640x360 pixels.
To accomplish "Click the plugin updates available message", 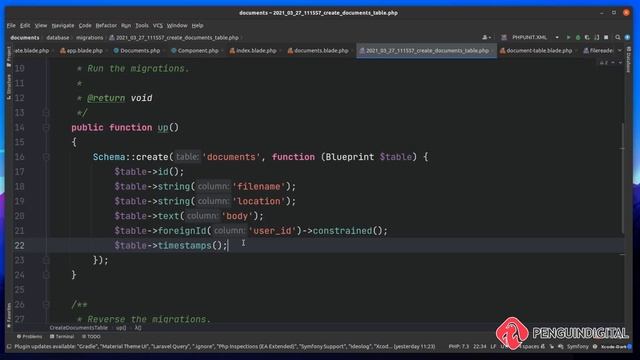I will point(225,347).
